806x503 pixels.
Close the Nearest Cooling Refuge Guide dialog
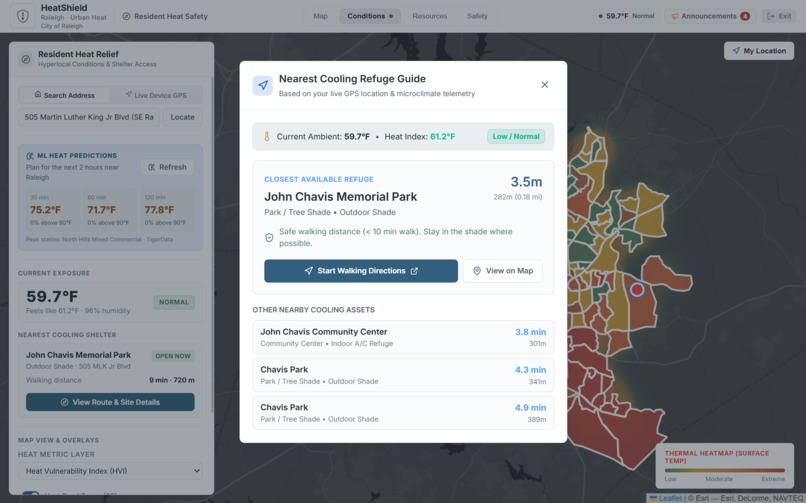pos(545,85)
